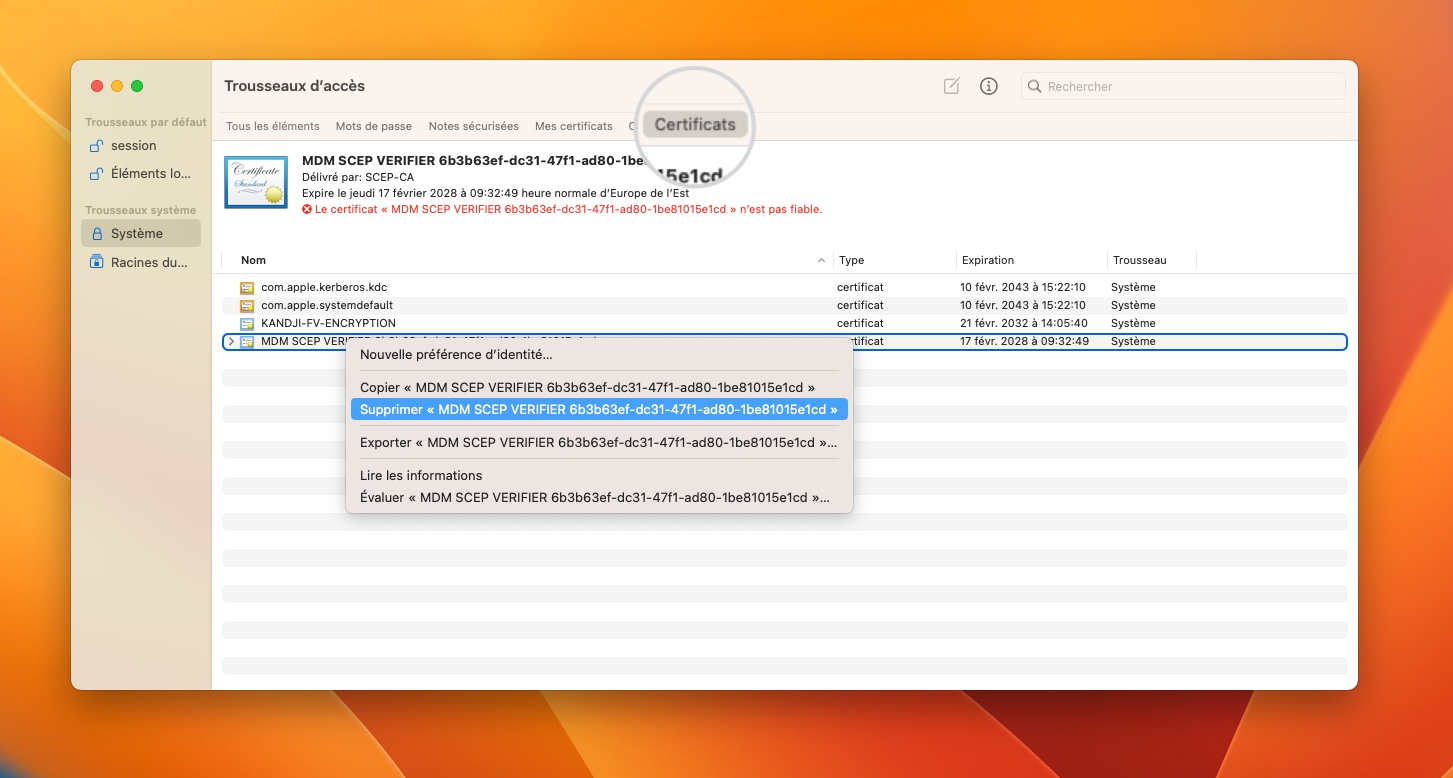Click the MDM SCEP VERIFIER row icon
Viewport: 1453px width, 778px height.
pos(247,342)
